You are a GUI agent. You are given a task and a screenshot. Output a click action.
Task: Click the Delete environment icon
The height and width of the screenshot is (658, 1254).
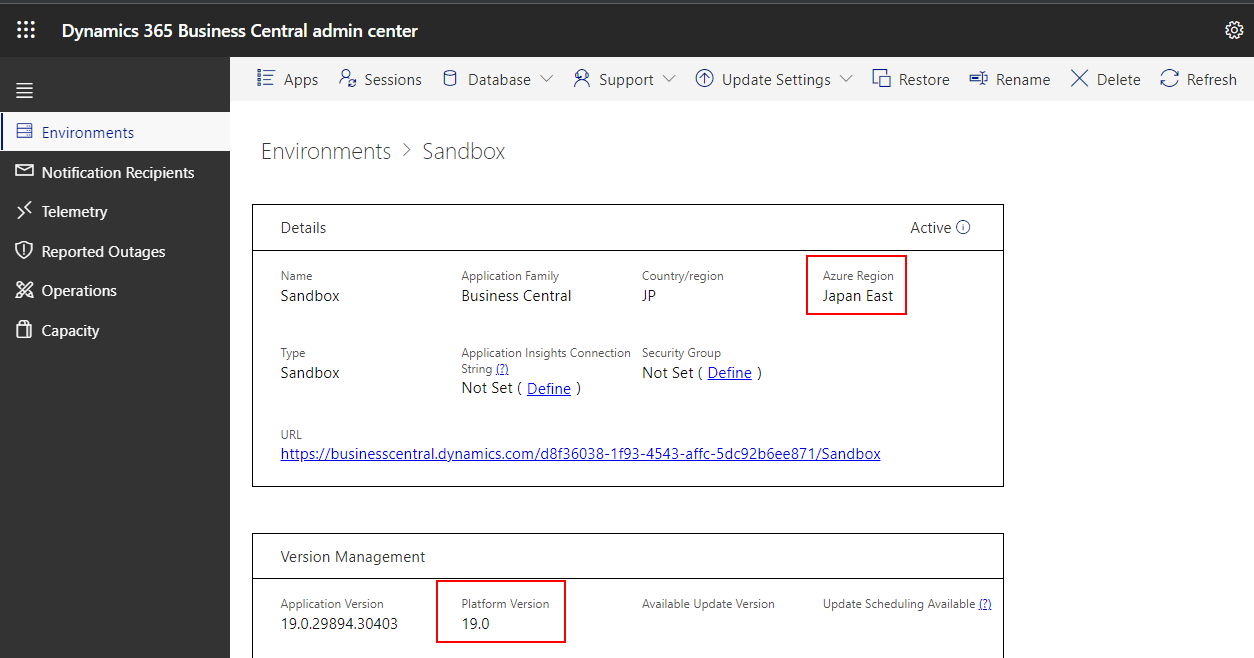coord(1104,79)
